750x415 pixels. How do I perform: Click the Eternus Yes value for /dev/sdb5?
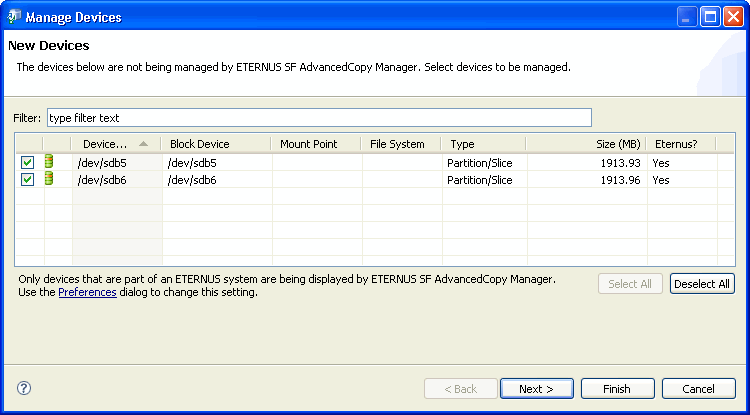coord(661,163)
